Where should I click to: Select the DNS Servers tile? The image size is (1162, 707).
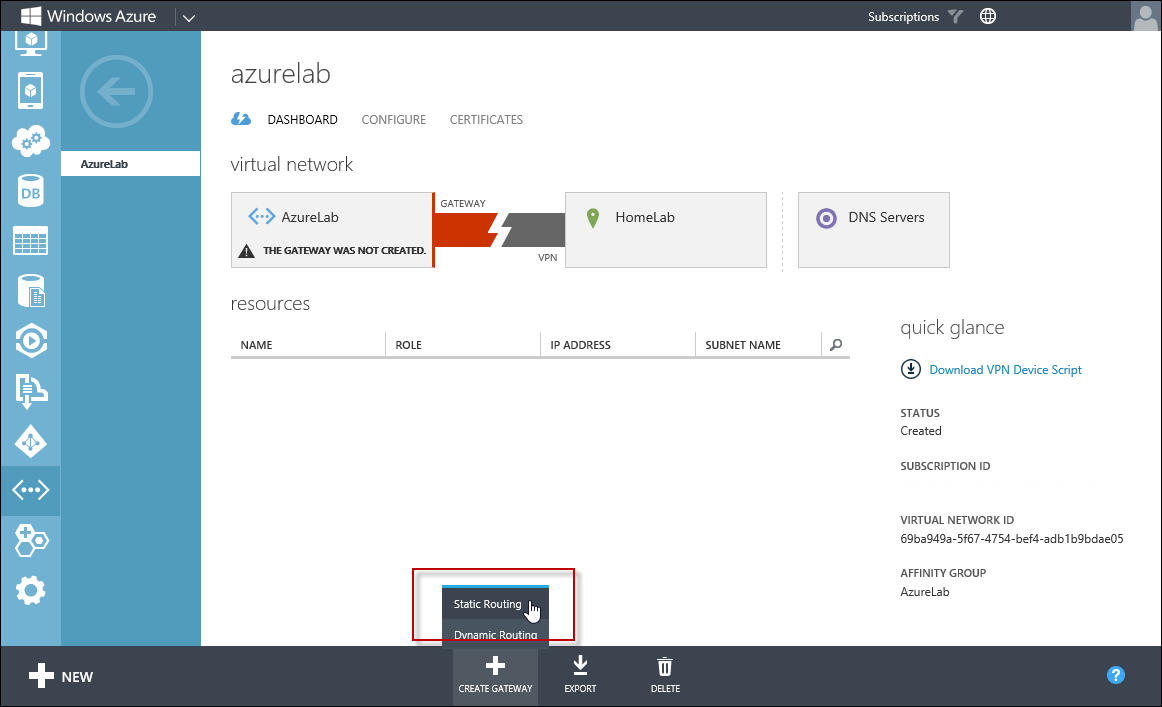pyautogui.click(x=873, y=230)
